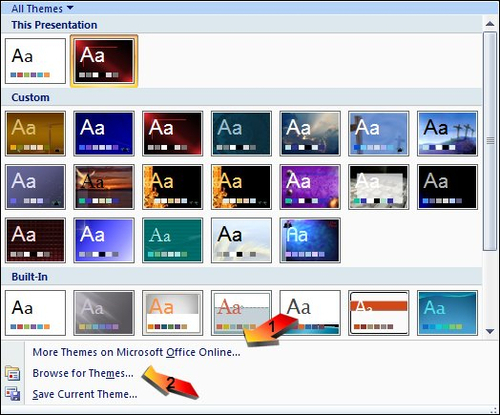The image size is (500, 415).
Task: Select the three crosses custom theme
Action: pyautogui.click(x=447, y=134)
